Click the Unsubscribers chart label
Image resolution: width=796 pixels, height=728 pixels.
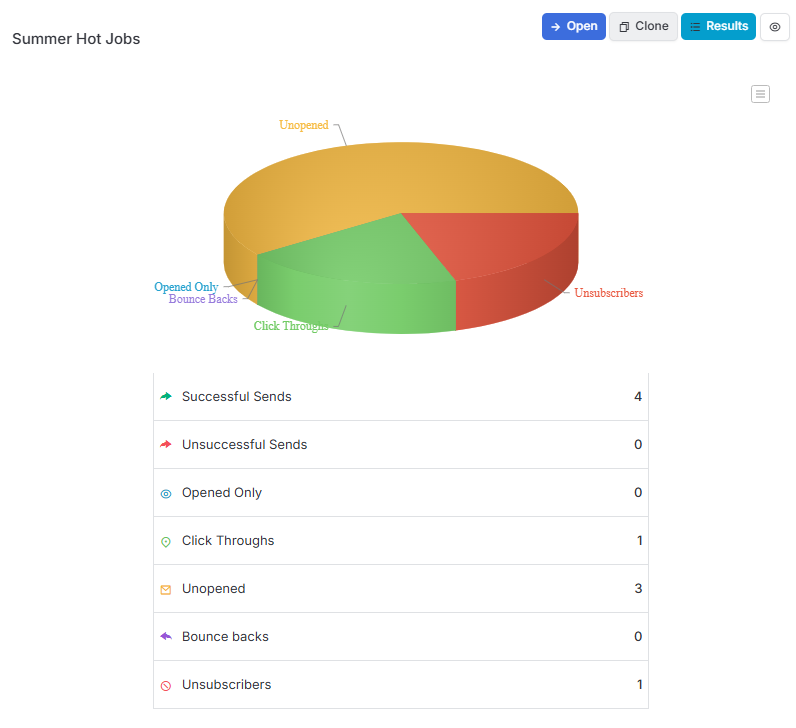609,293
